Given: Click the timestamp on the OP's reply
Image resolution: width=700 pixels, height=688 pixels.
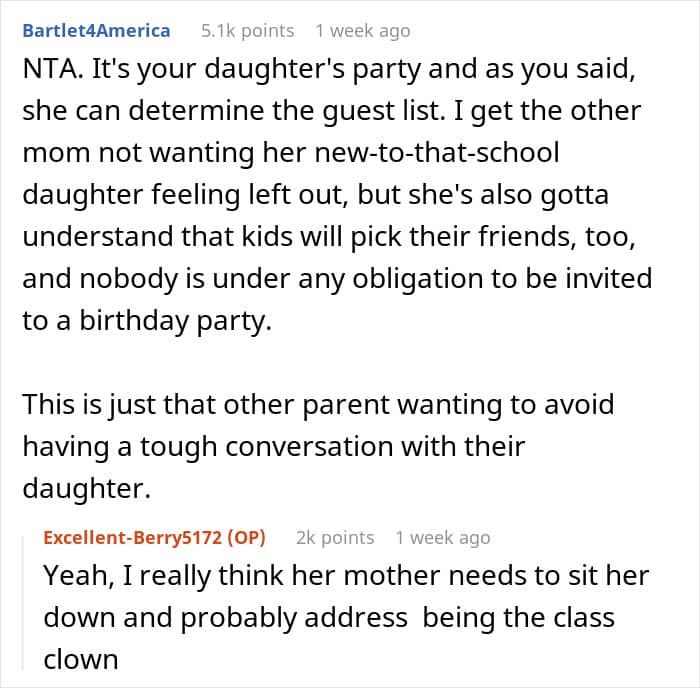Looking at the screenshot, I should pos(442,537).
